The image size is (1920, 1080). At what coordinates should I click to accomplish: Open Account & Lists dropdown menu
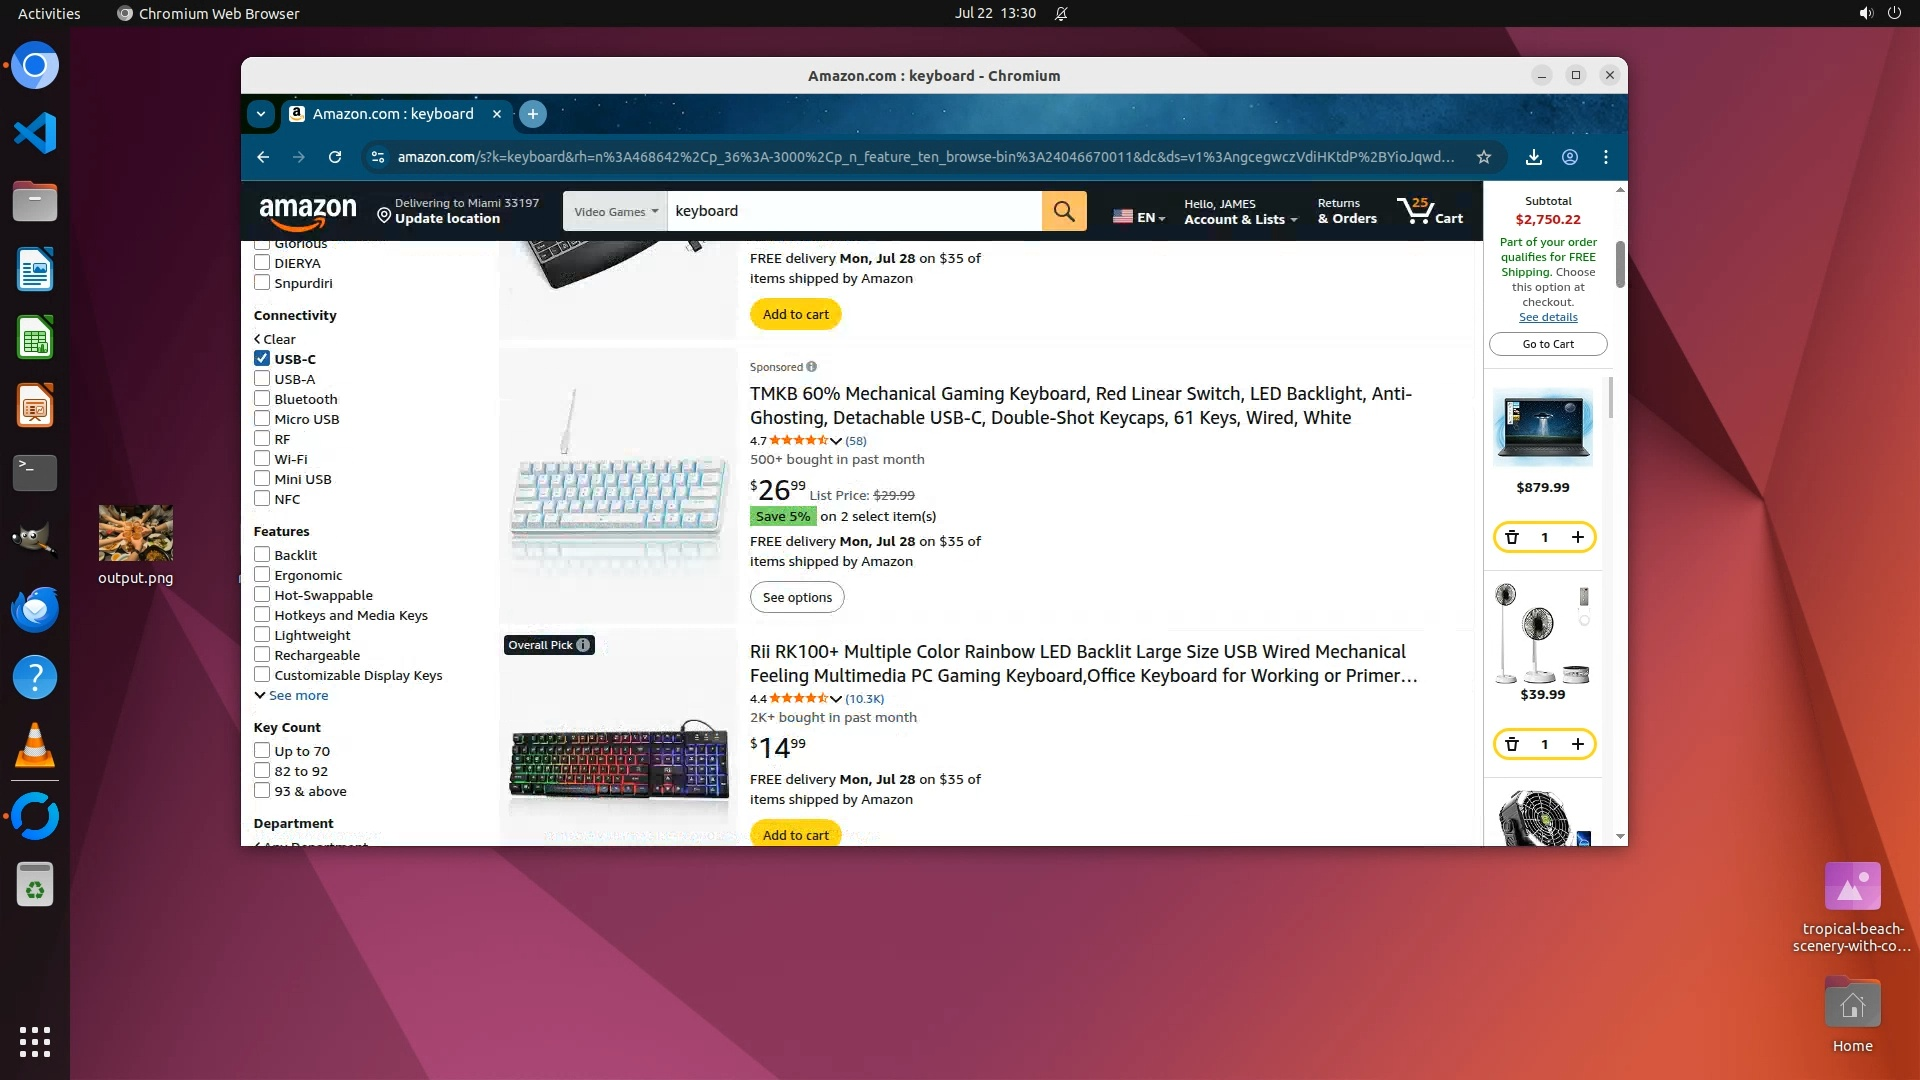(x=1240, y=211)
